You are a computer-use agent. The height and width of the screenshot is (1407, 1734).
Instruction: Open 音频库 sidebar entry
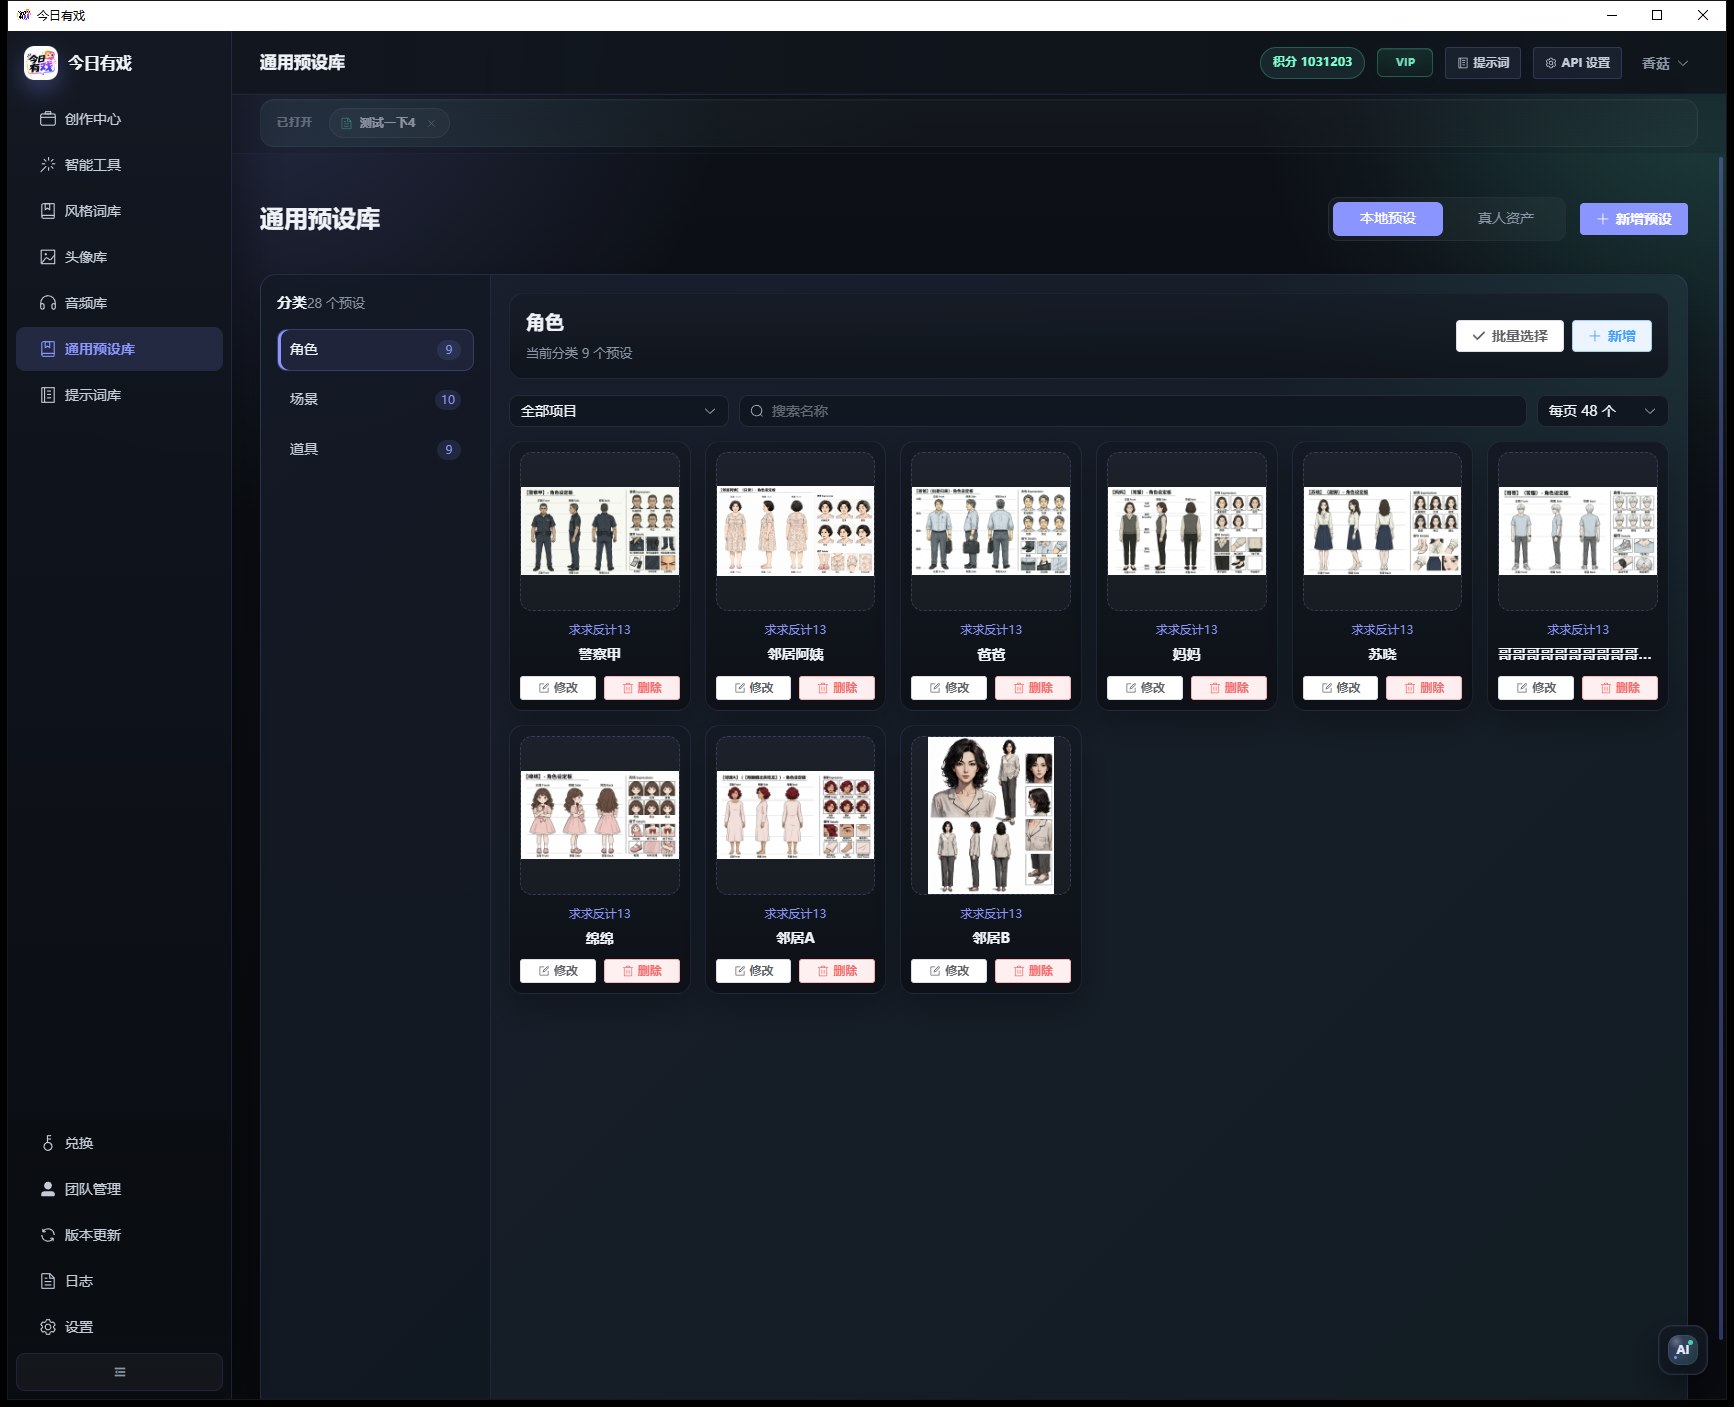click(119, 303)
